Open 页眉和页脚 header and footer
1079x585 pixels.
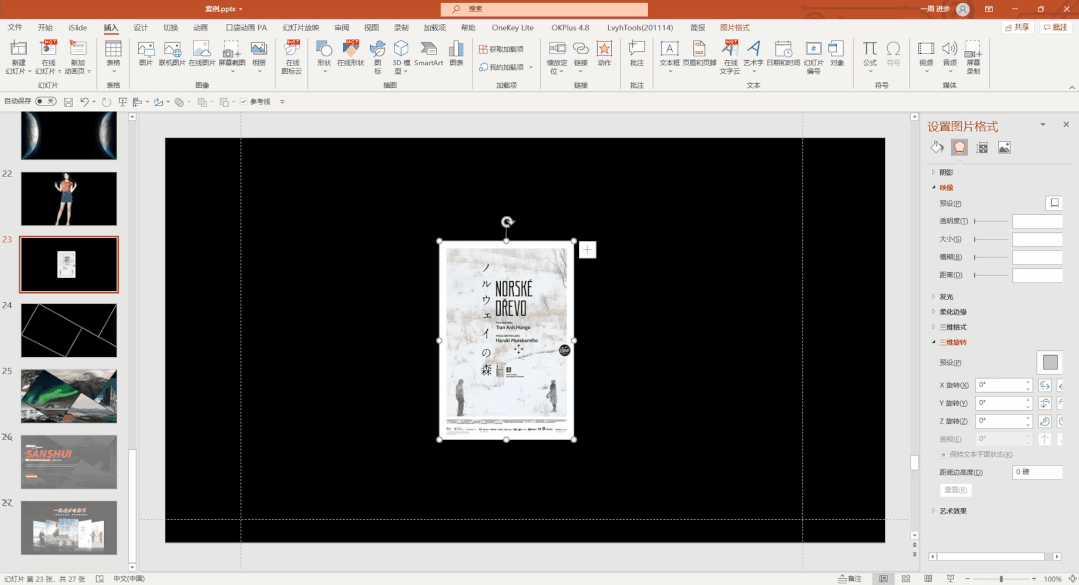(699, 53)
